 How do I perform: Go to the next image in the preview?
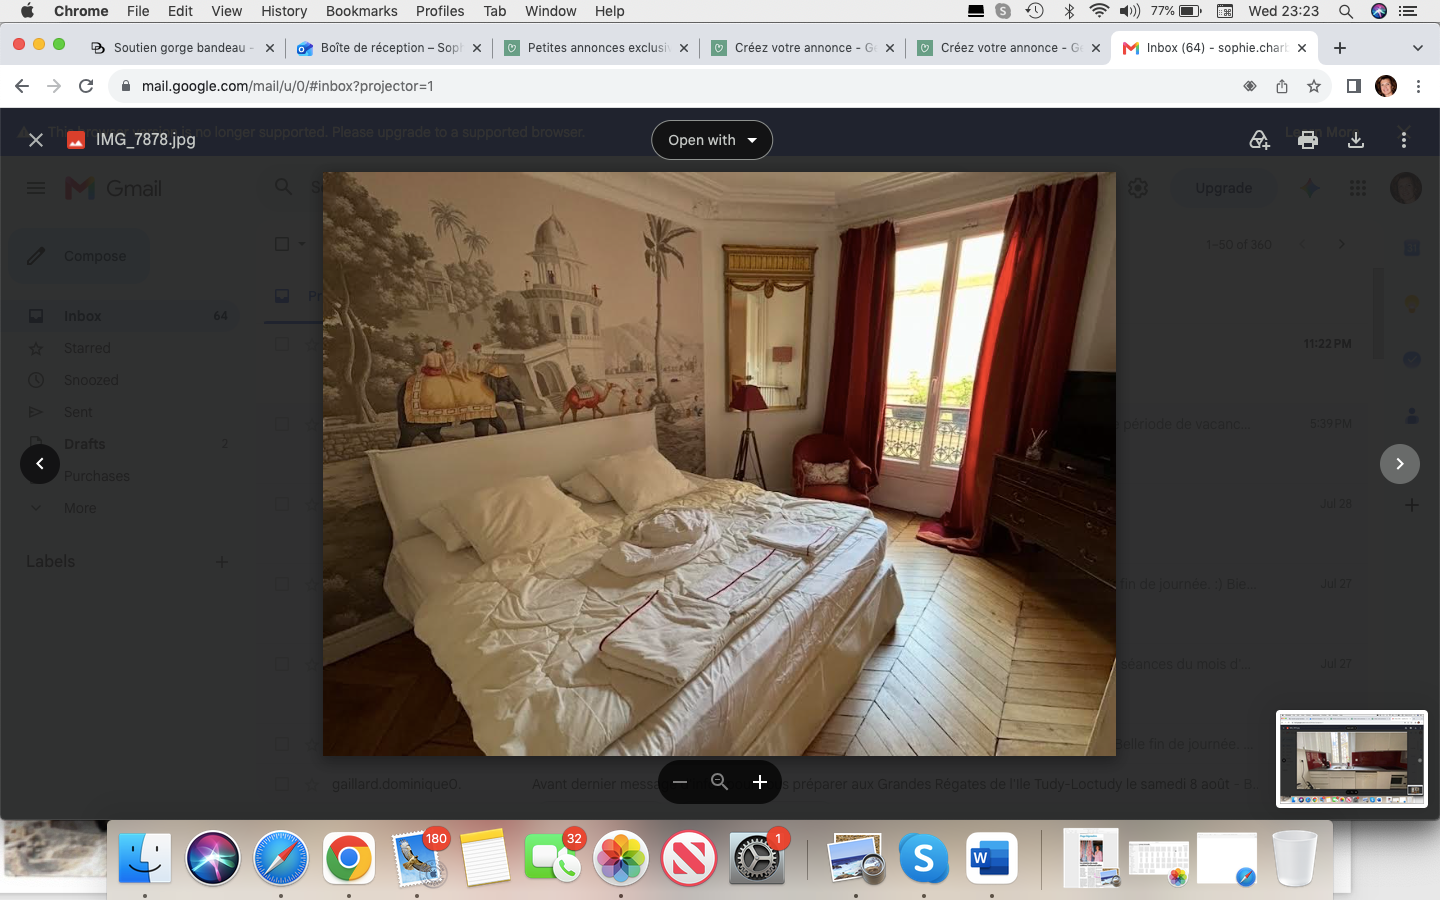pyautogui.click(x=1400, y=464)
